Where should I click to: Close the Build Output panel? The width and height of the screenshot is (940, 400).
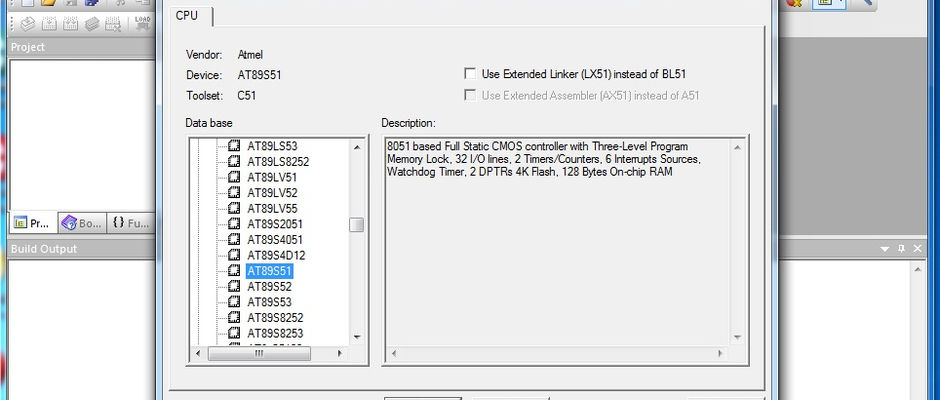coord(917,248)
